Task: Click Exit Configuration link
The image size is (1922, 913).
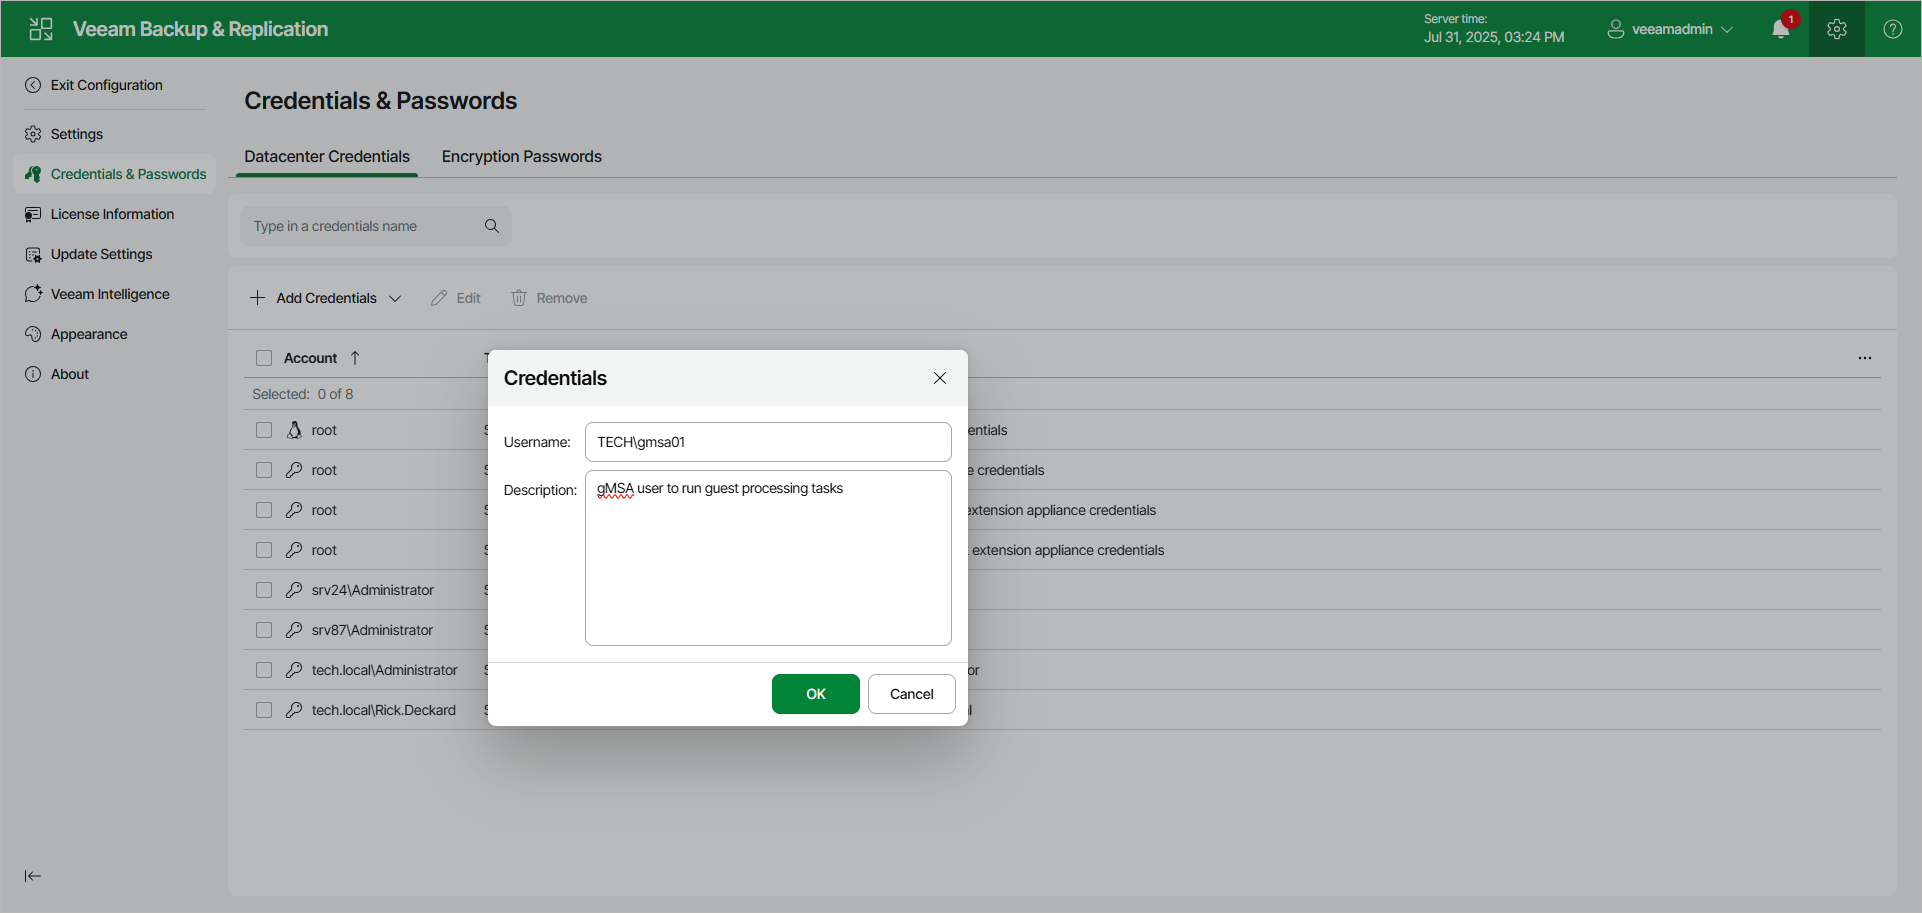Action: pyautogui.click(x=106, y=85)
